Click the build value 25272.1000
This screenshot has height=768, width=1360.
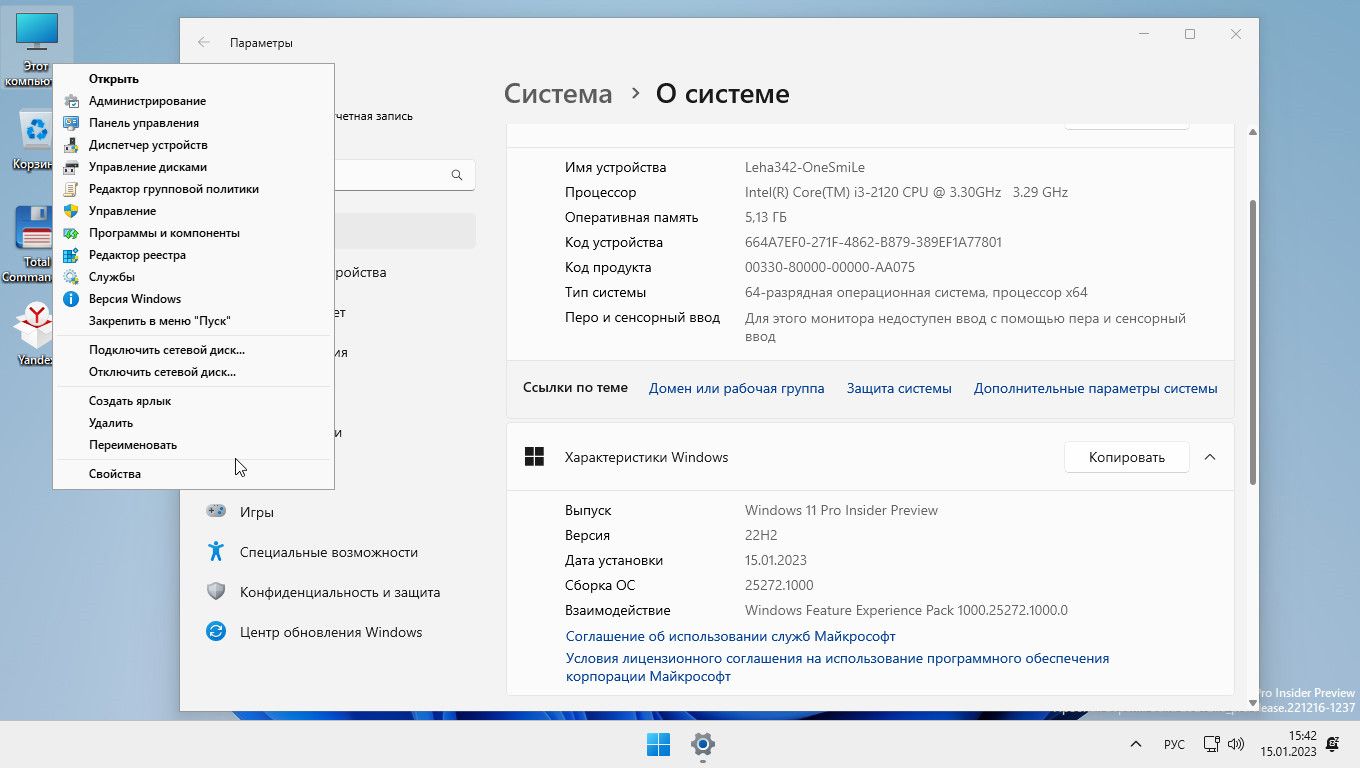(779, 585)
